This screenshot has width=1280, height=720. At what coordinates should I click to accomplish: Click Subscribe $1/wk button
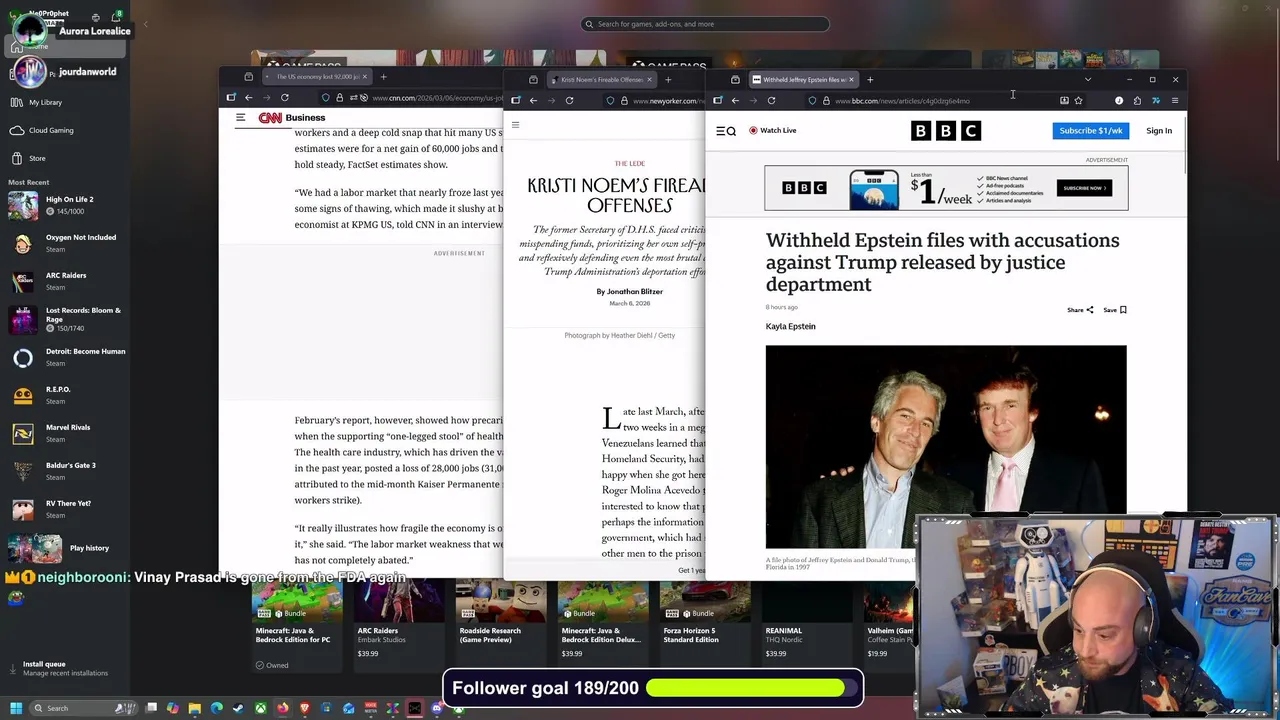(x=1091, y=130)
